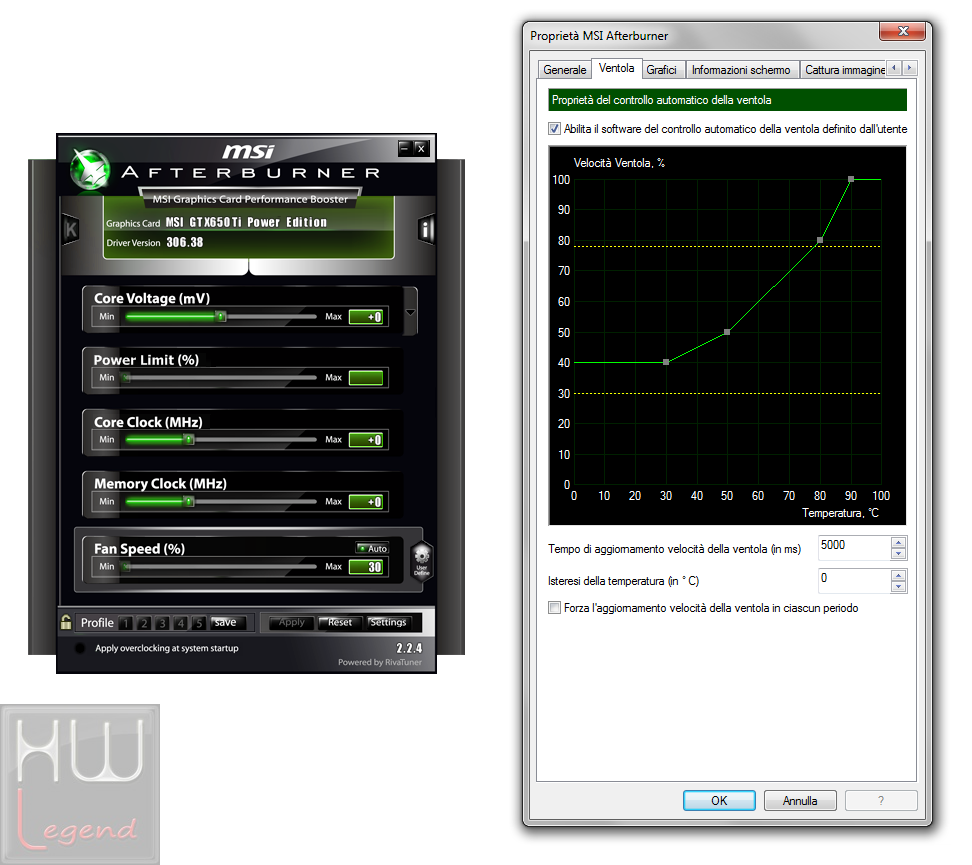
Task: Increase temperature hysteresis with up stepper
Action: click(x=898, y=575)
